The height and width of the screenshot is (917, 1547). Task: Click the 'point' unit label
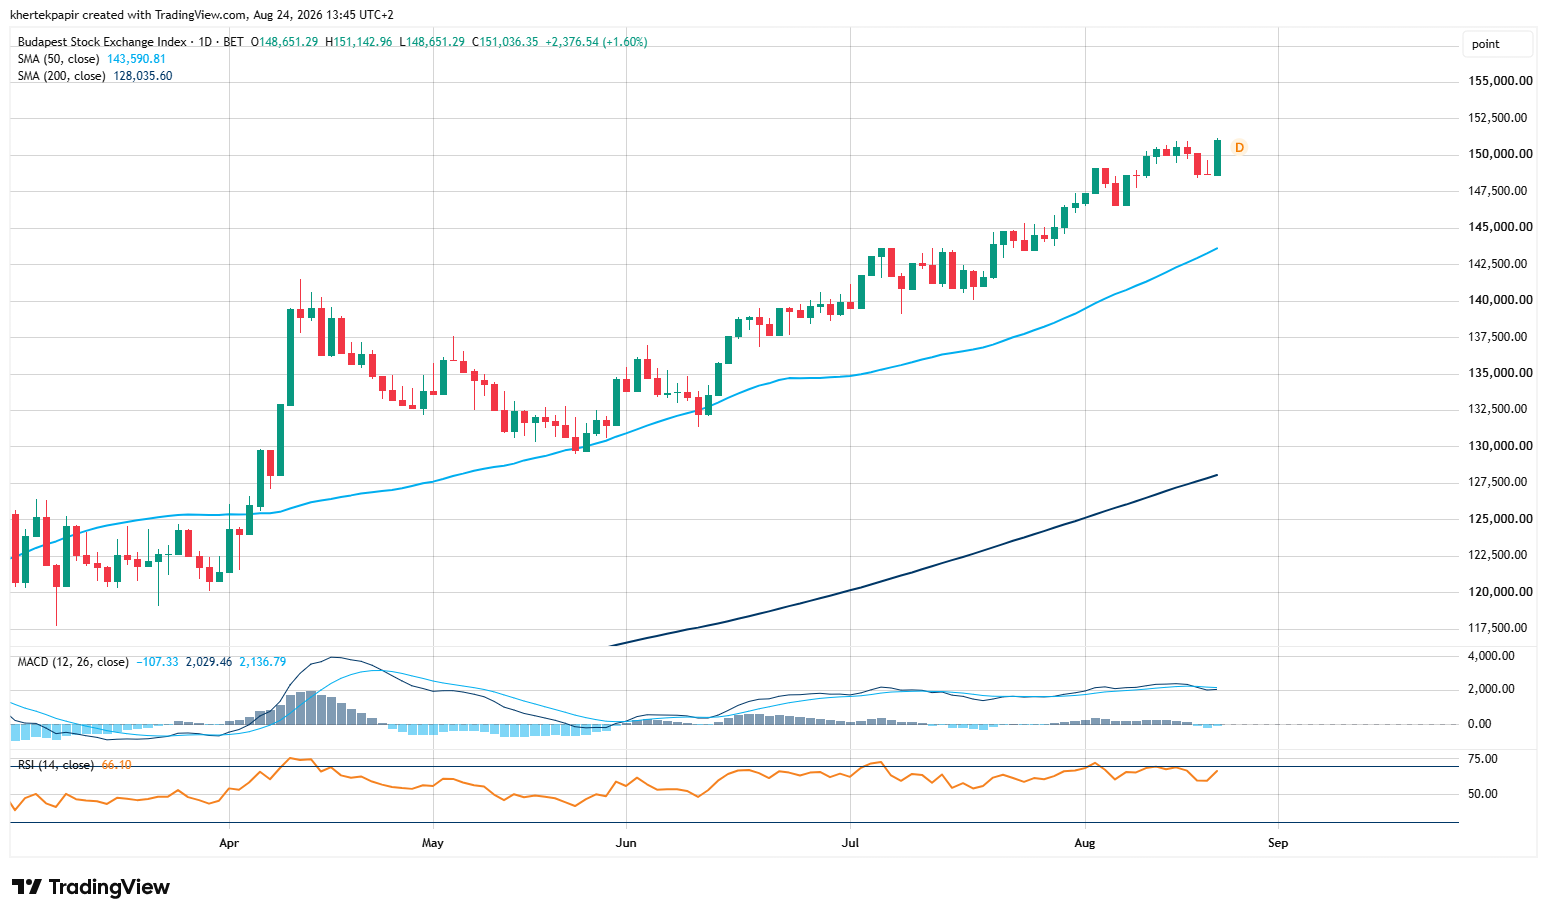point(1486,44)
